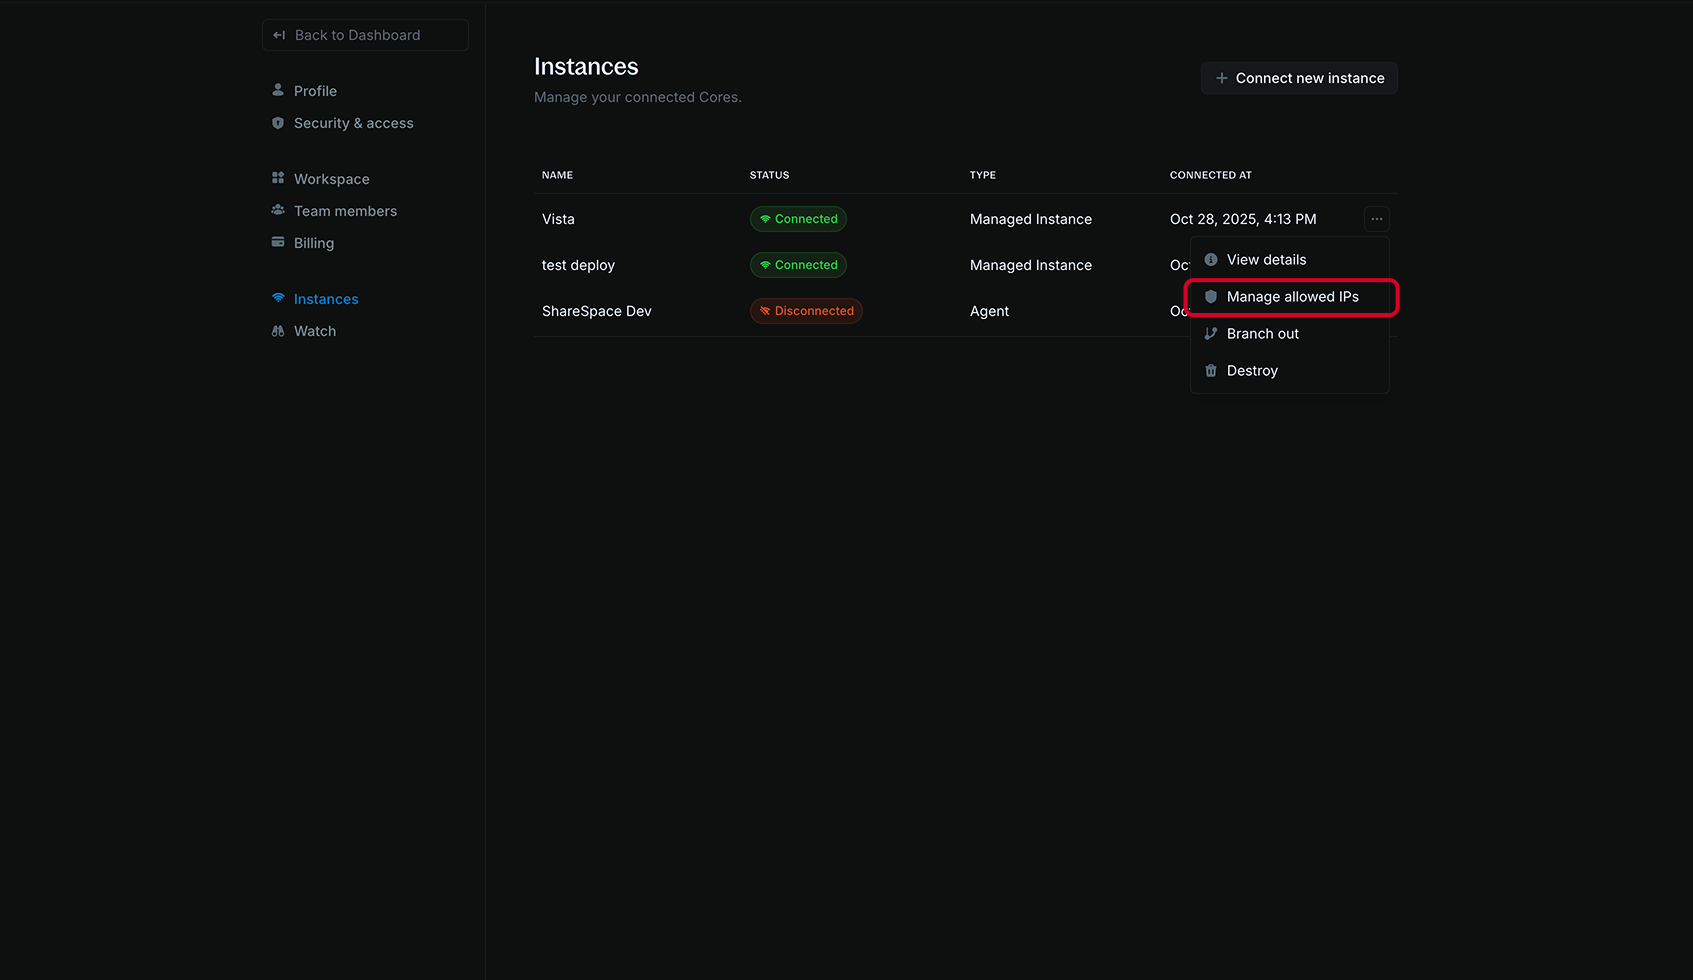Click the branch icon next to Branch out
This screenshot has width=1693, height=980.
tap(1211, 333)
